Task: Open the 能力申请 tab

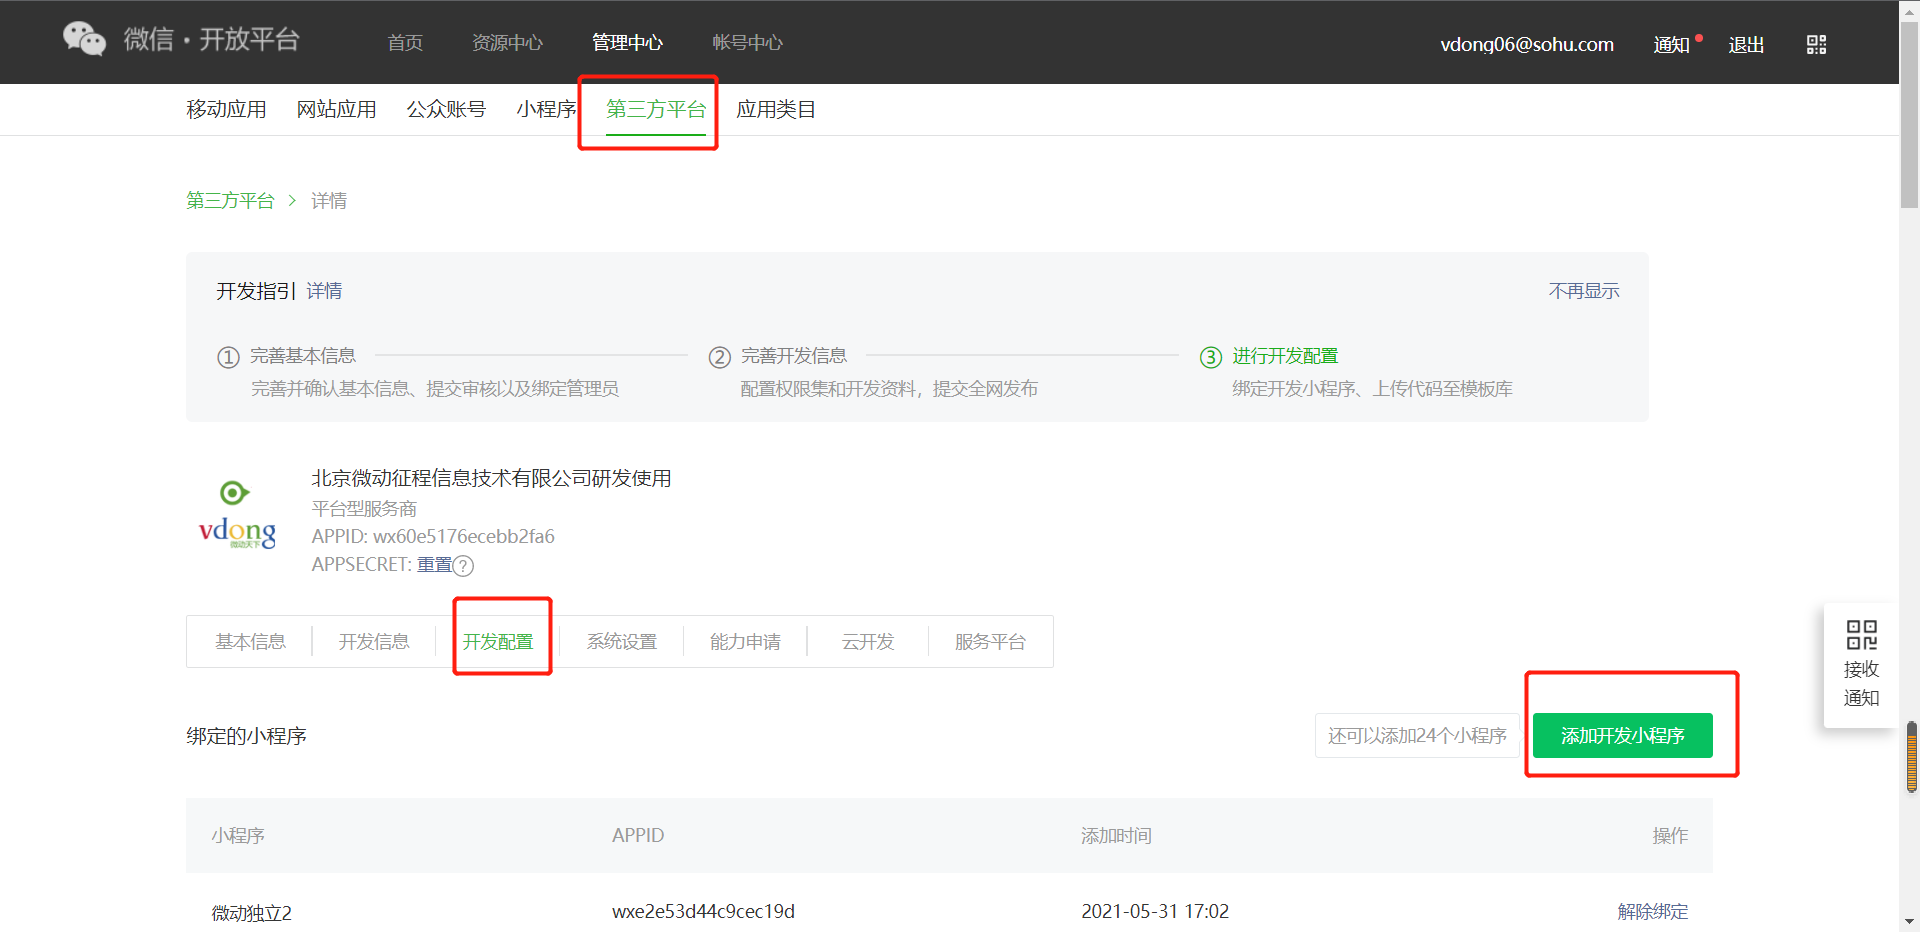Action: [745, 642]
